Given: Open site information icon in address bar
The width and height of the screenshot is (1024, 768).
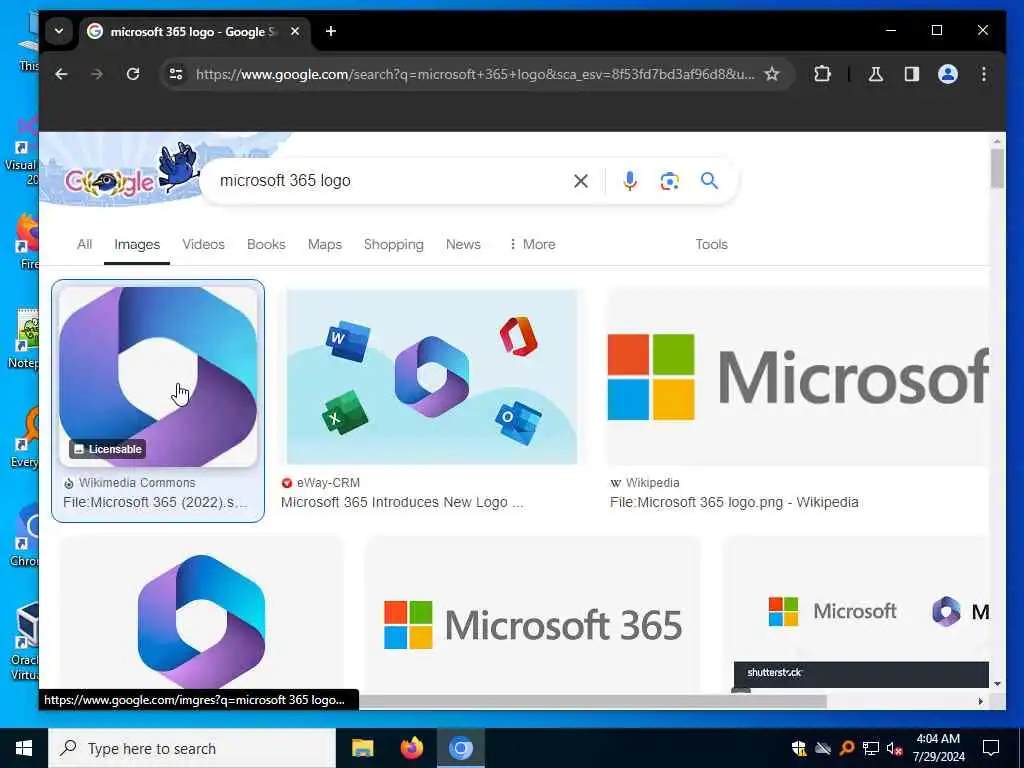Looking at the screenshot, I should (176, 74).
